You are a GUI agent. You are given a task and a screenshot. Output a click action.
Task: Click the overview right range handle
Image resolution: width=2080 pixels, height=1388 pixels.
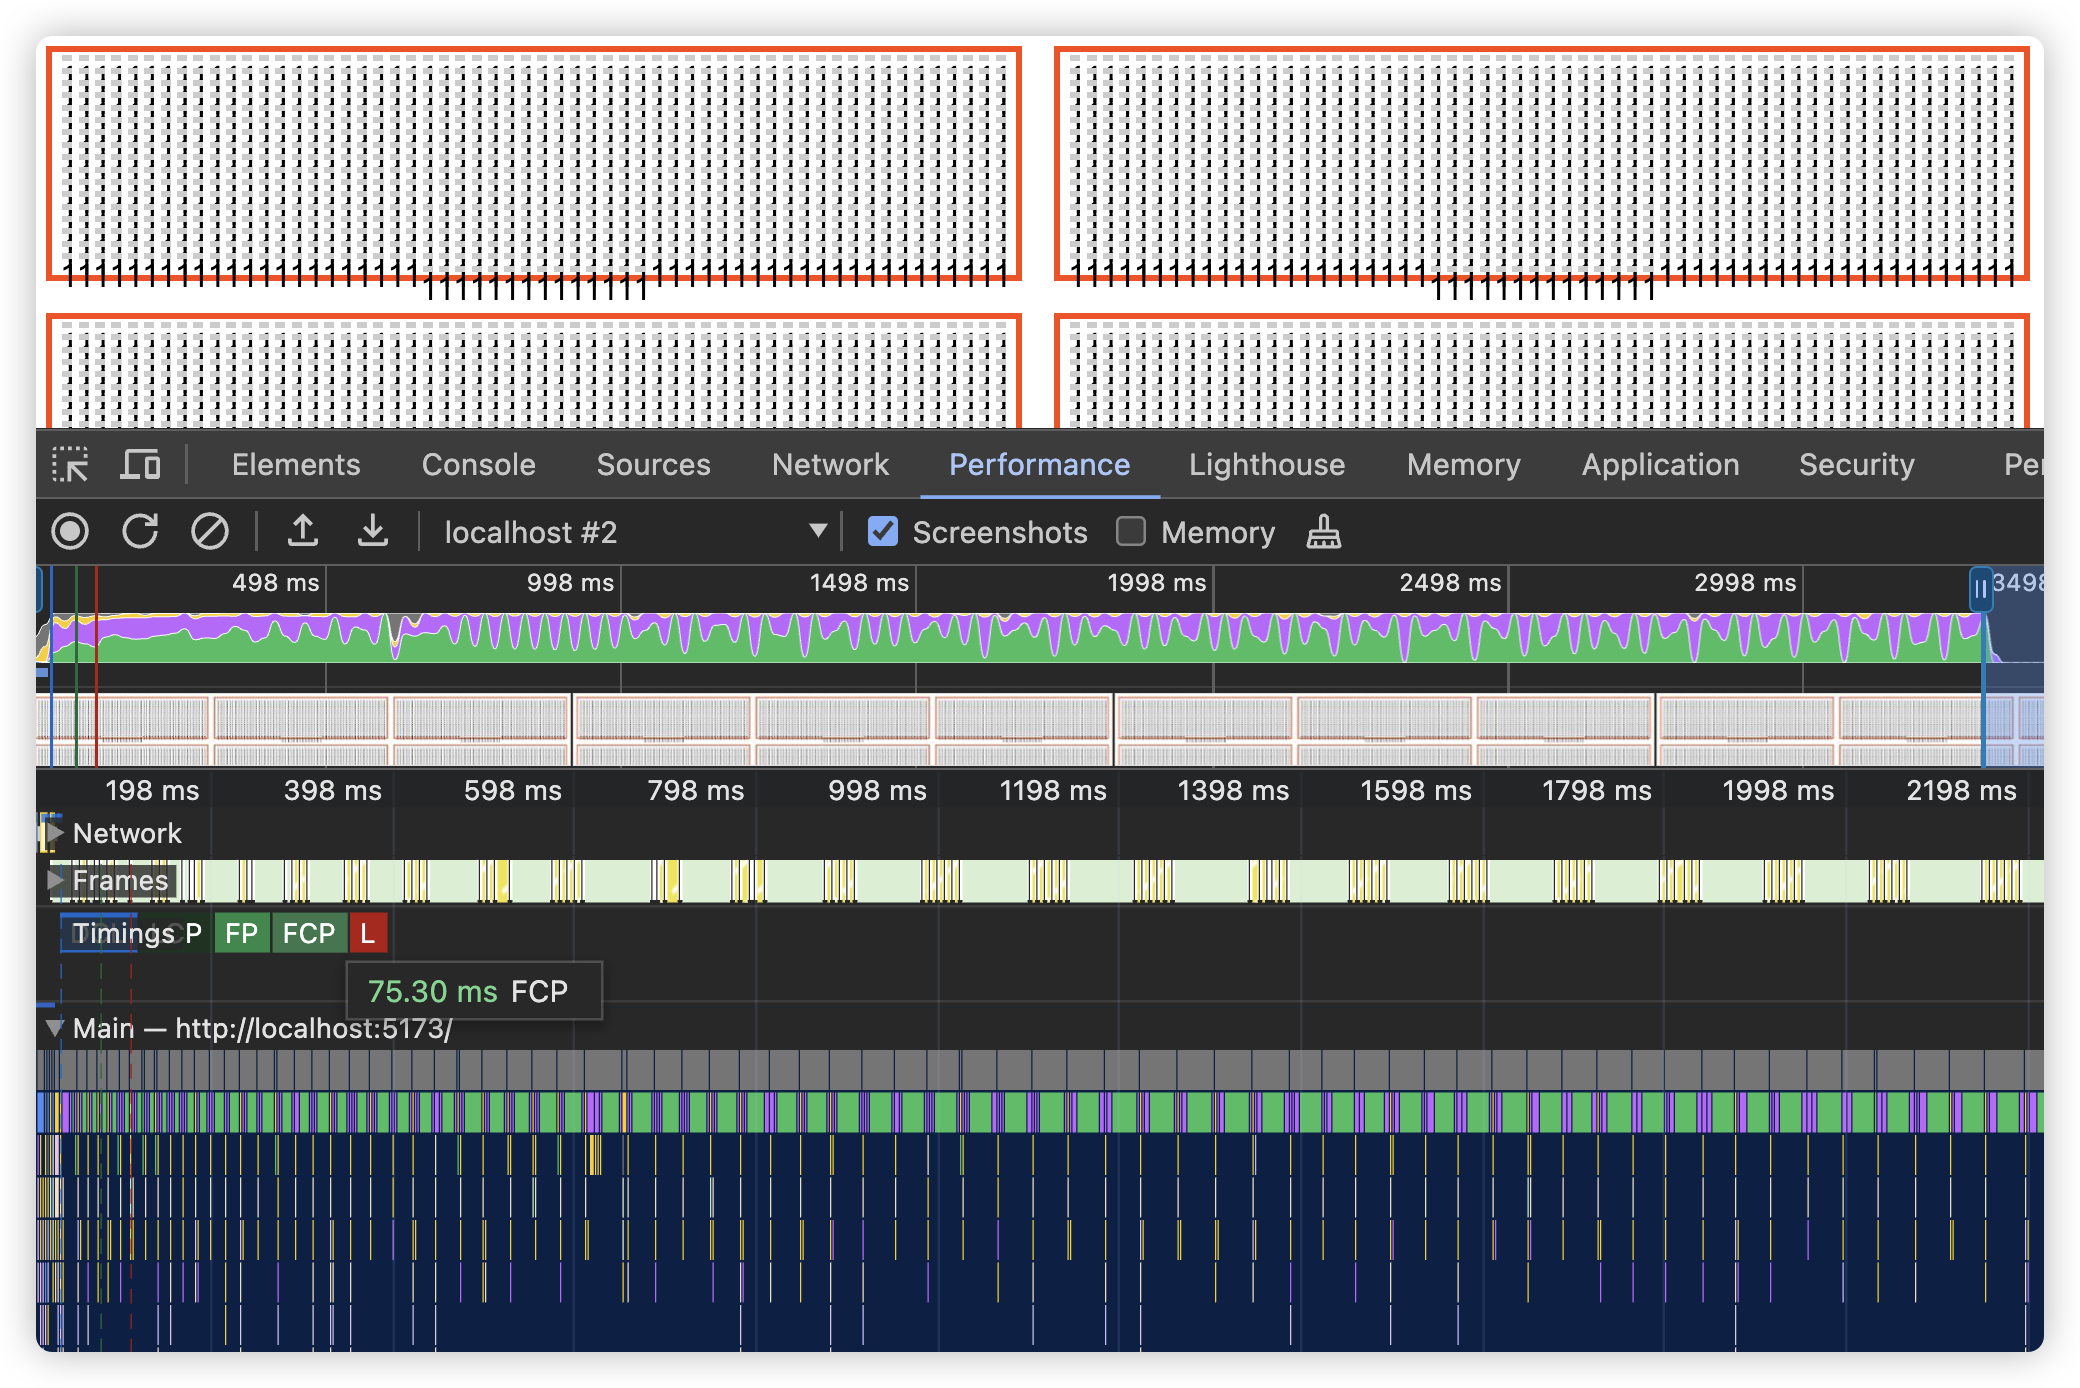pyautogui.click(x=1980, y=589)
